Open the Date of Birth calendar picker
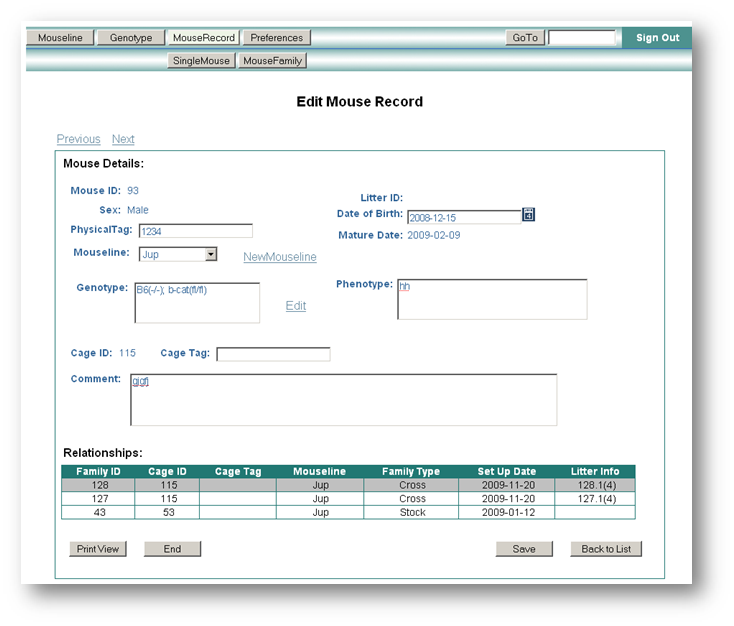This screenshot has height=626, width=734. [x=529, y=215]
